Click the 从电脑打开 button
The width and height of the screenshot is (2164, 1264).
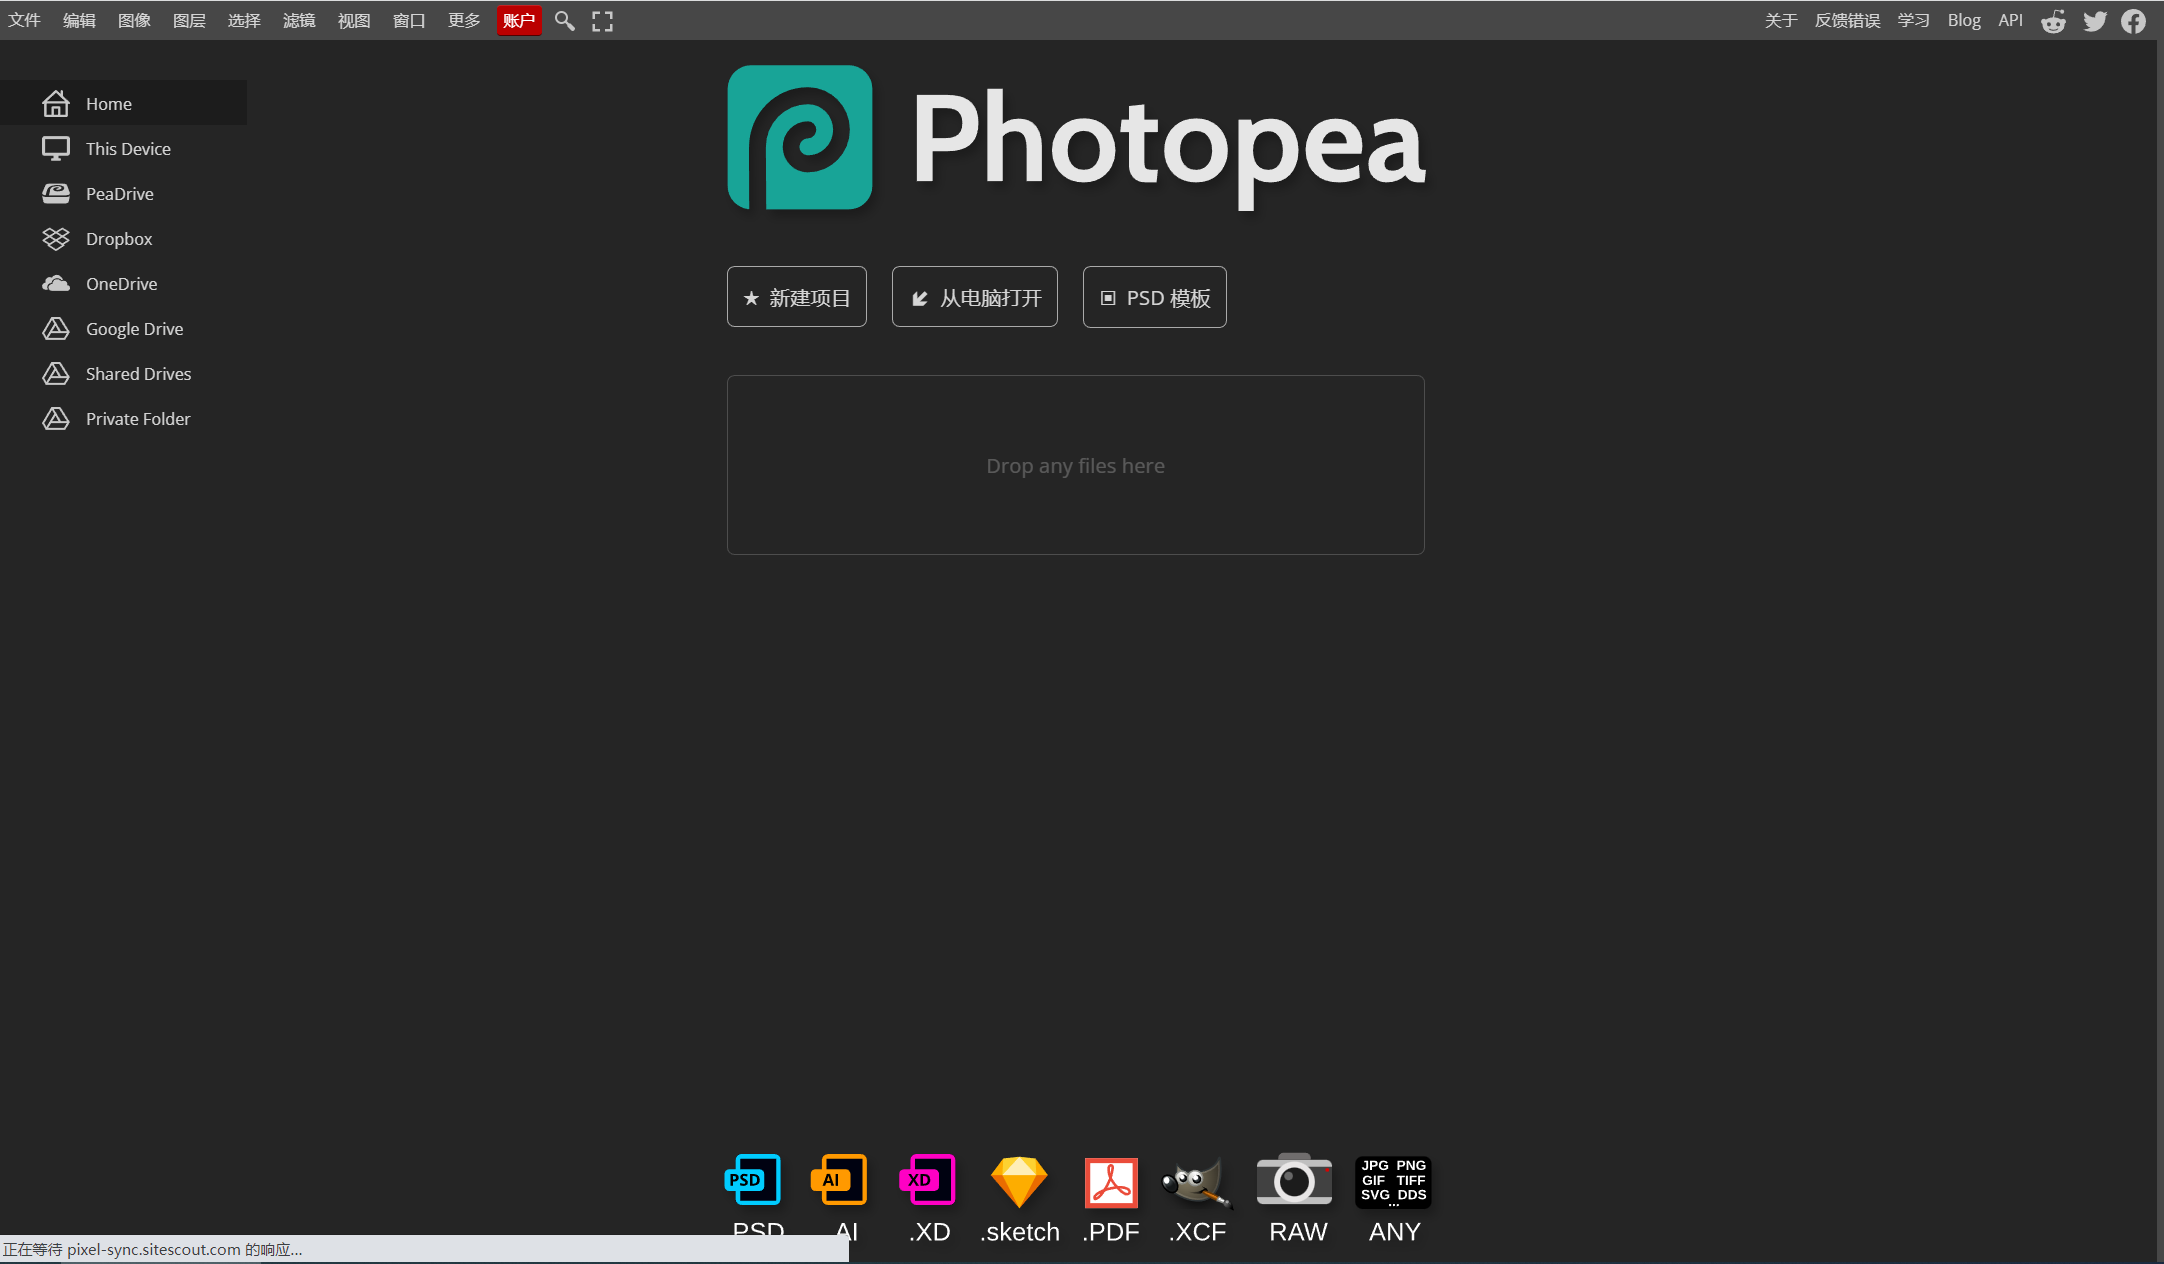tap(975, 297)
